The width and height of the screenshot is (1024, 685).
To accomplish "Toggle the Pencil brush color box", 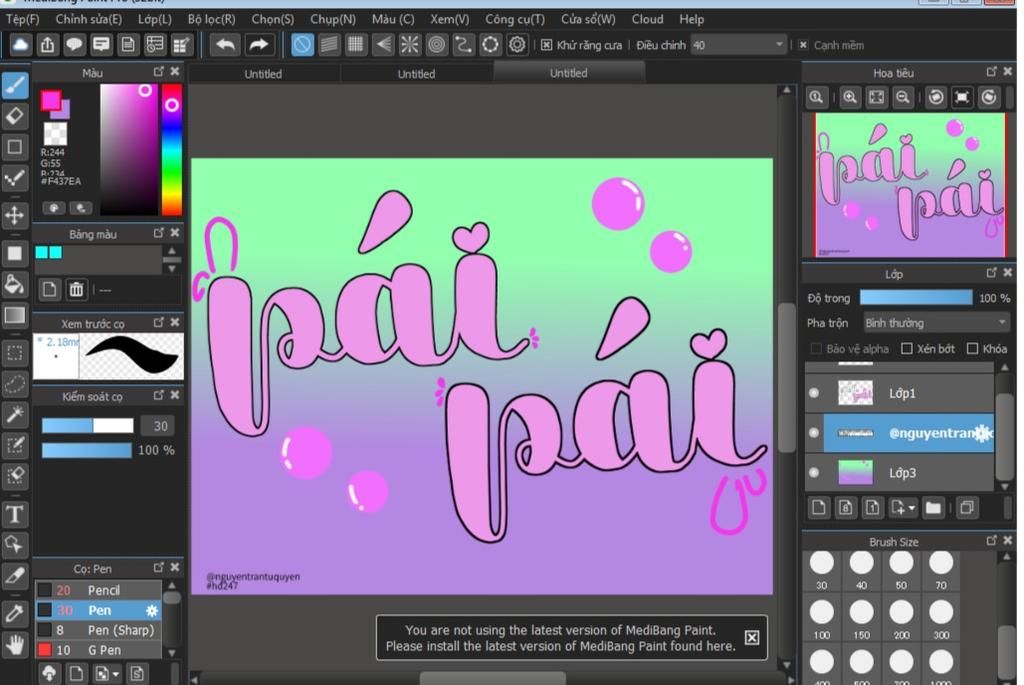I will [44, 590].
